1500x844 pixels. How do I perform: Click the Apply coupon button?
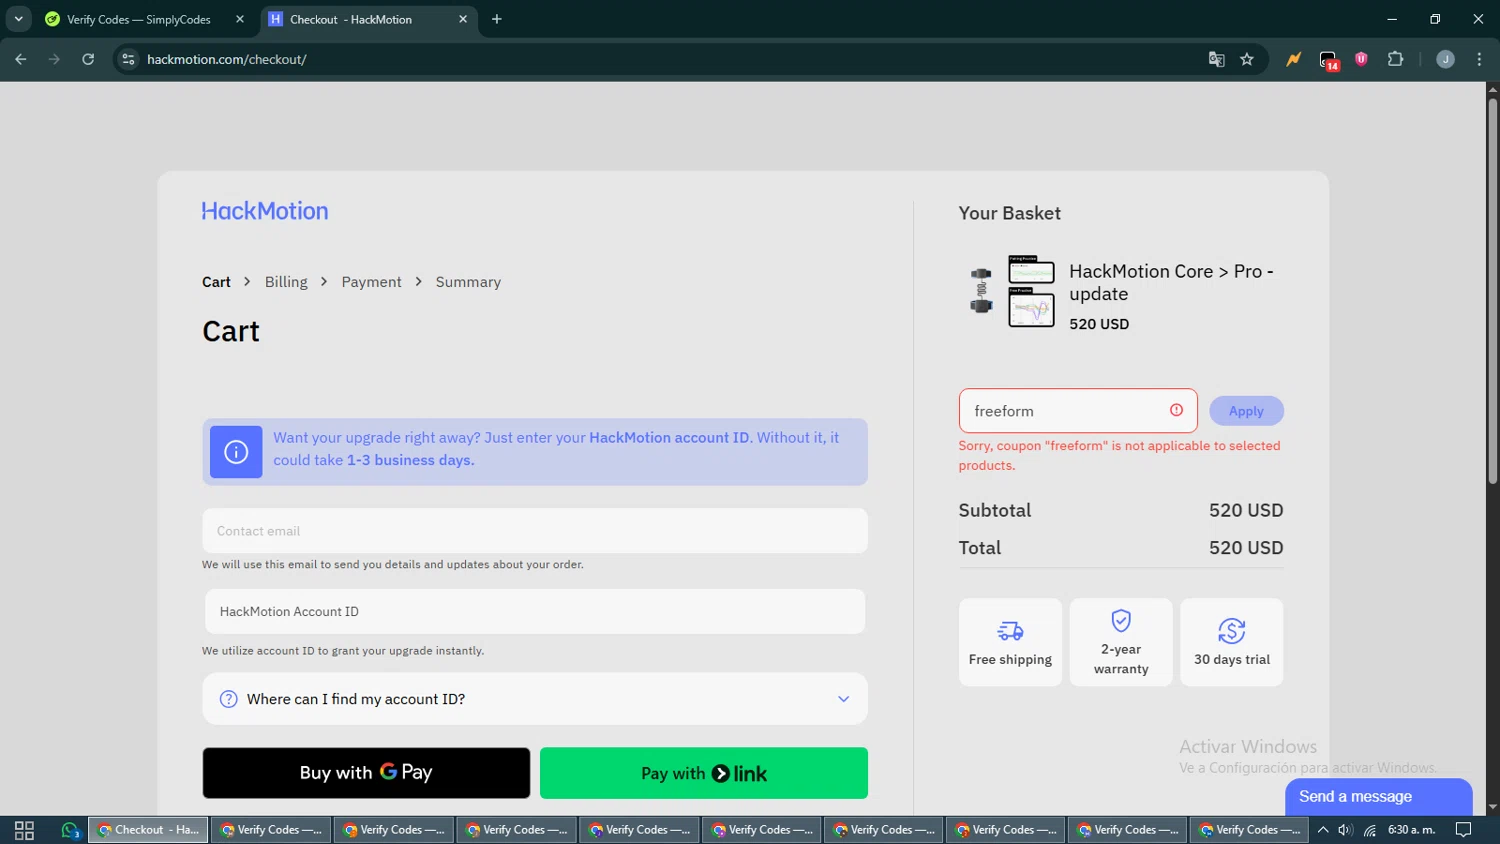(x=1246, y=411)
